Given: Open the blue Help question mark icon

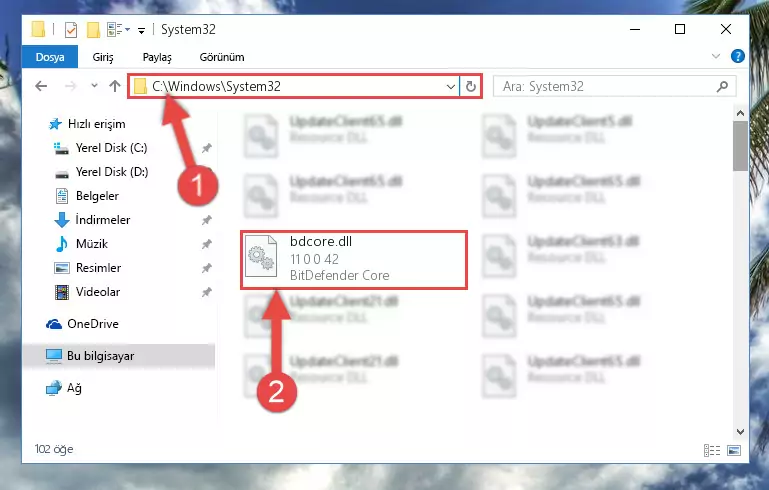Looking at the screenshot, I should coord(737,56).
